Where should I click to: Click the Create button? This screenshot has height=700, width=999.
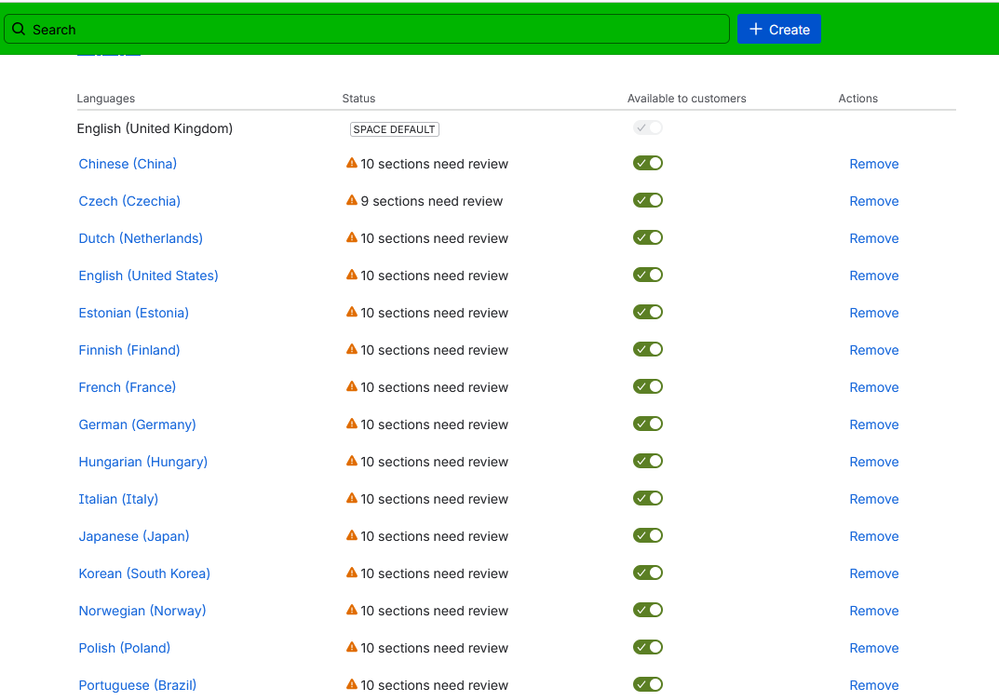coord(779,29)
